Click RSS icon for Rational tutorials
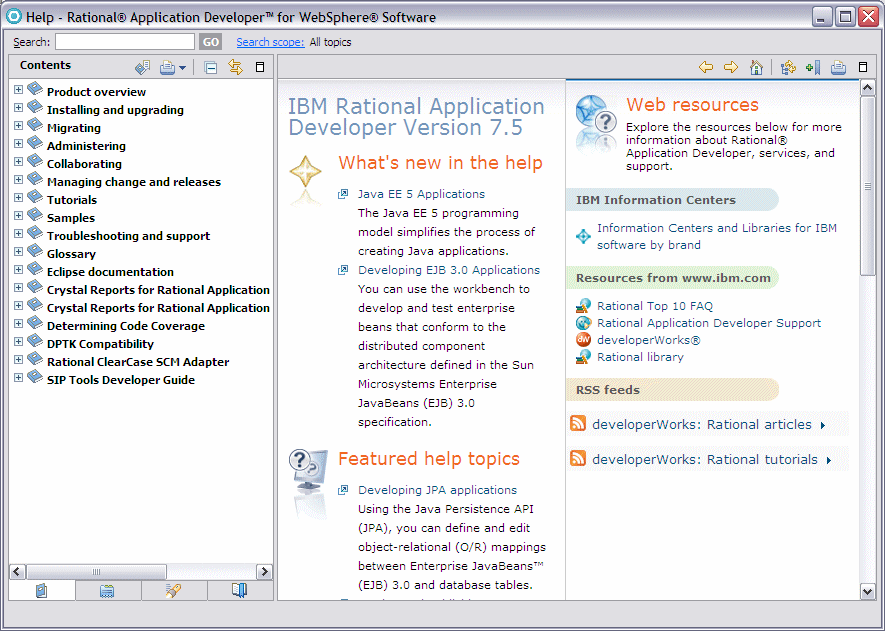 [578, 458]
